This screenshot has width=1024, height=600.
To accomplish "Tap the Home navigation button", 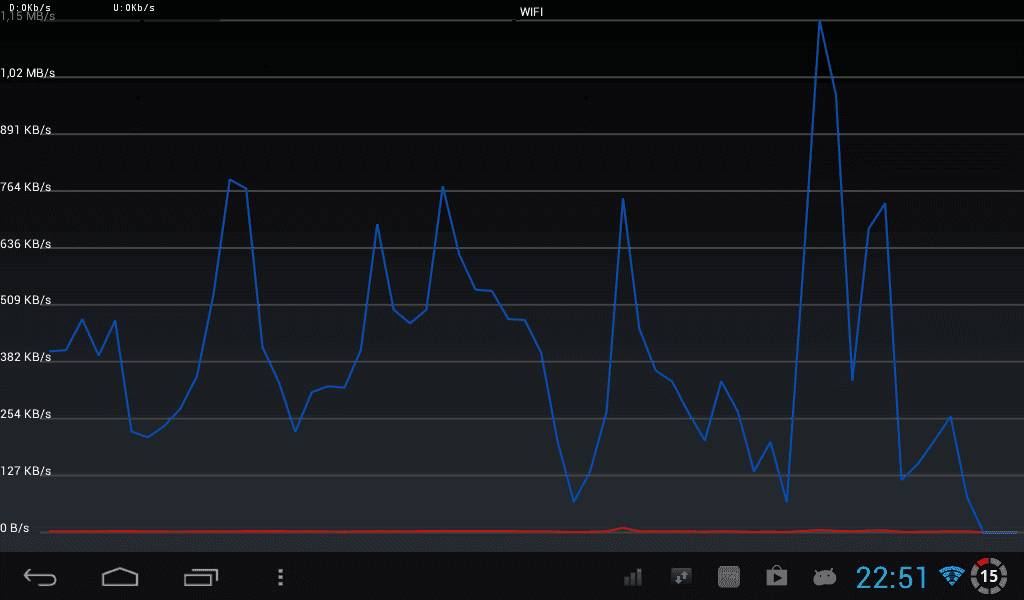I will [120, 577].
